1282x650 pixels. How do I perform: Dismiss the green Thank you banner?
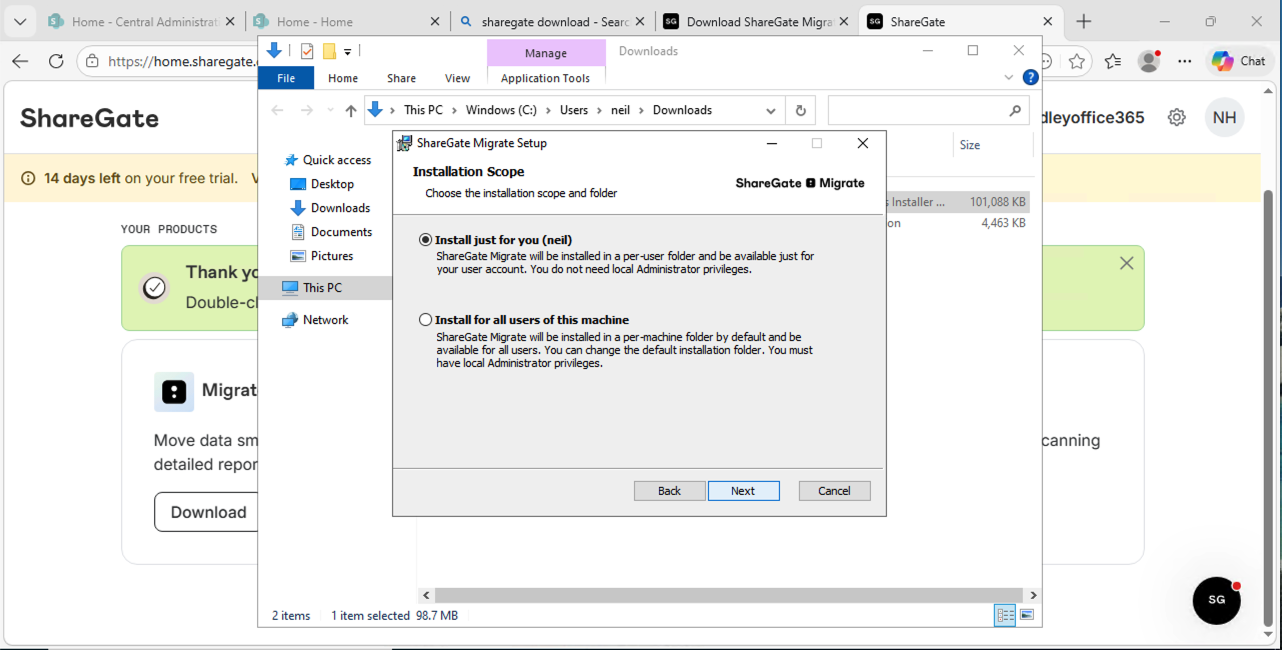pos(1127,263)
